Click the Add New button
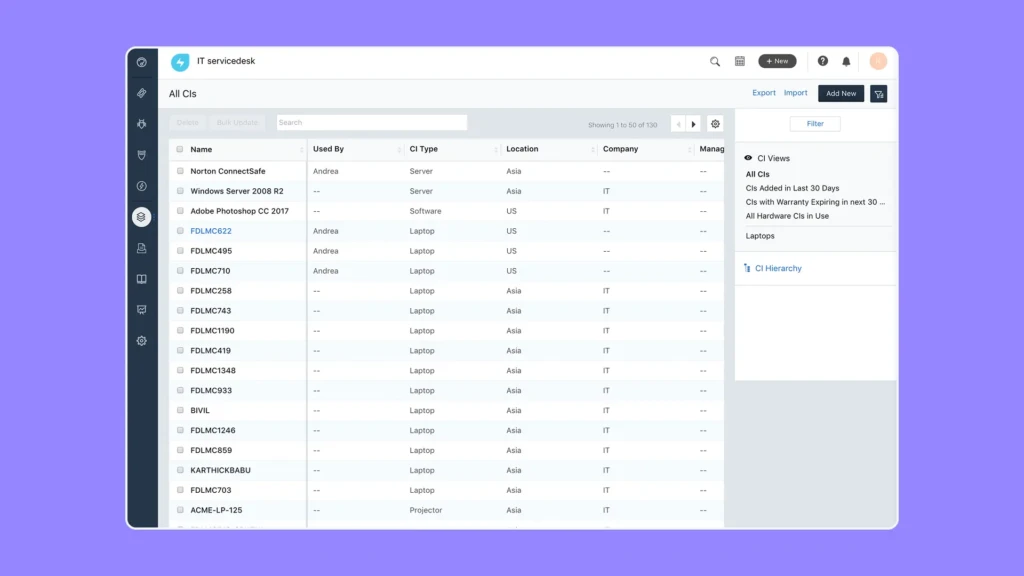This screenshot has width=1024, height=576. pos(841,93)
